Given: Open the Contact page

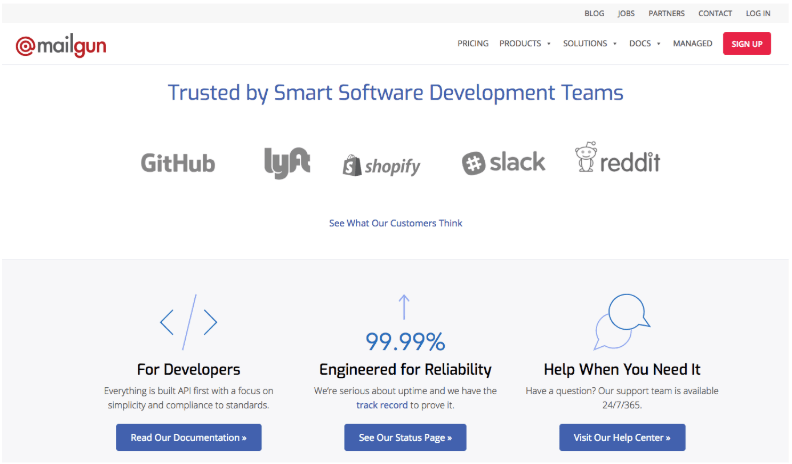Looking at the screenshot, I should 715,13.
